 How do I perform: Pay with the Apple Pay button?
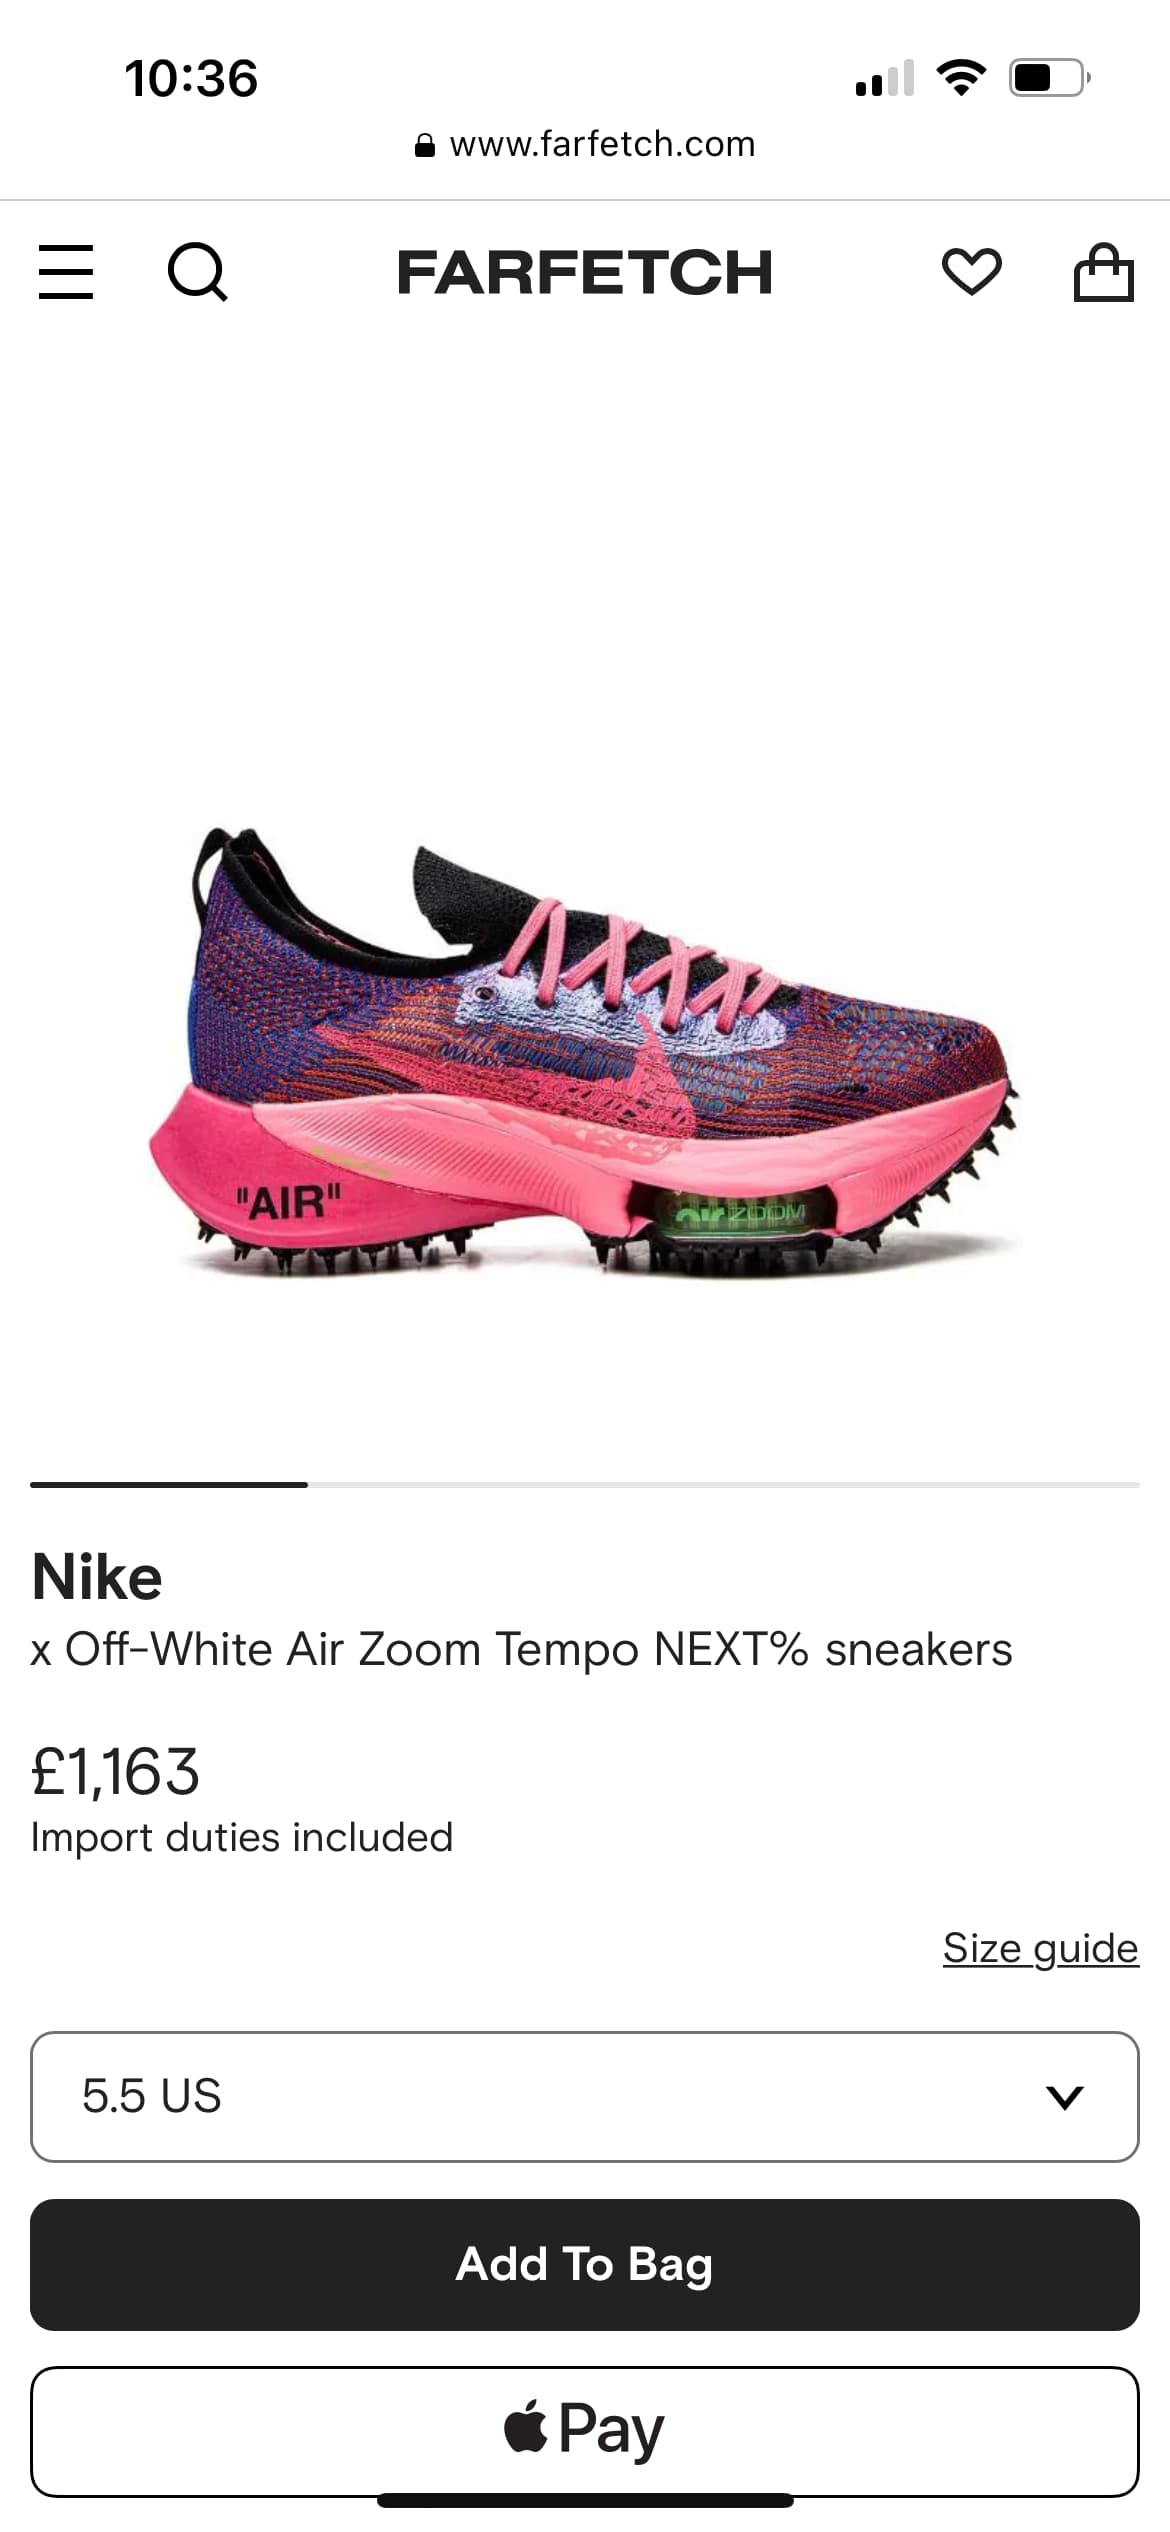[x=585, y=2431]
